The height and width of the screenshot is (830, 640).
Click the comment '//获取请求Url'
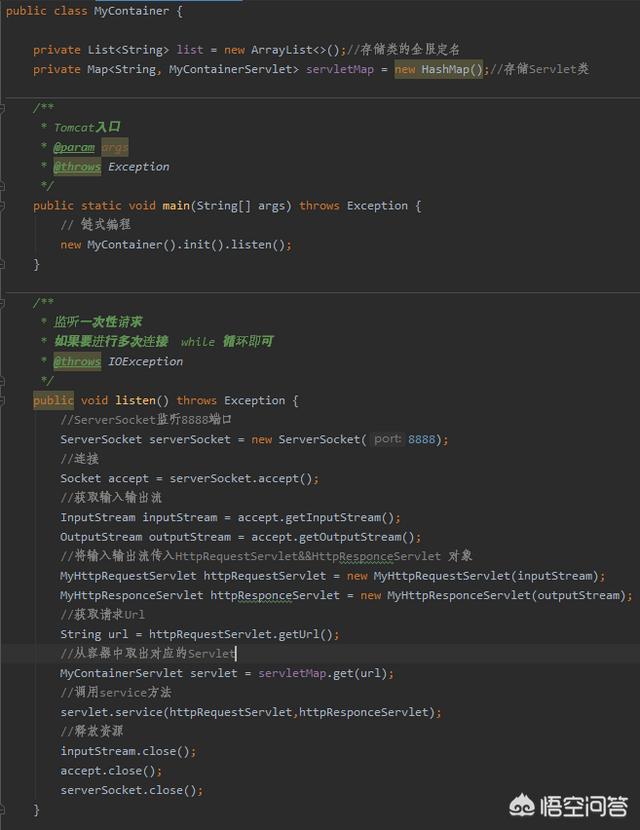pyautogui.click(x=102, y=615)
